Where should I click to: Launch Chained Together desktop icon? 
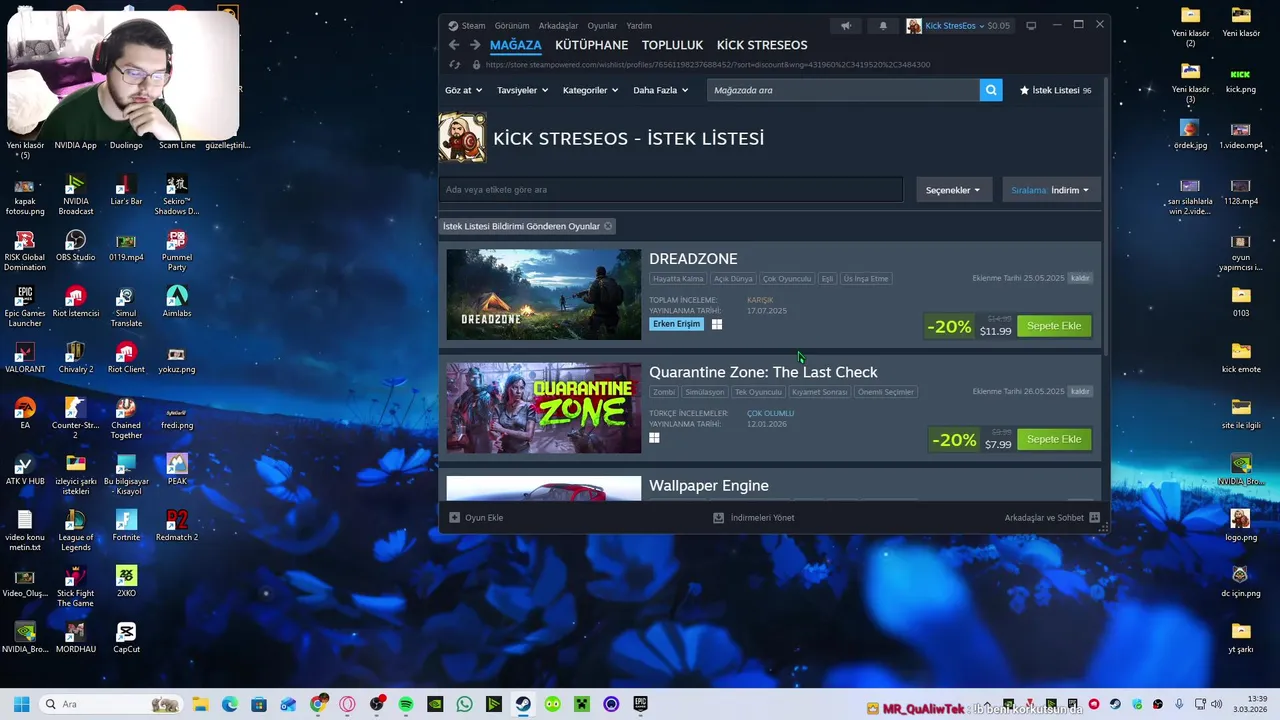126,418
